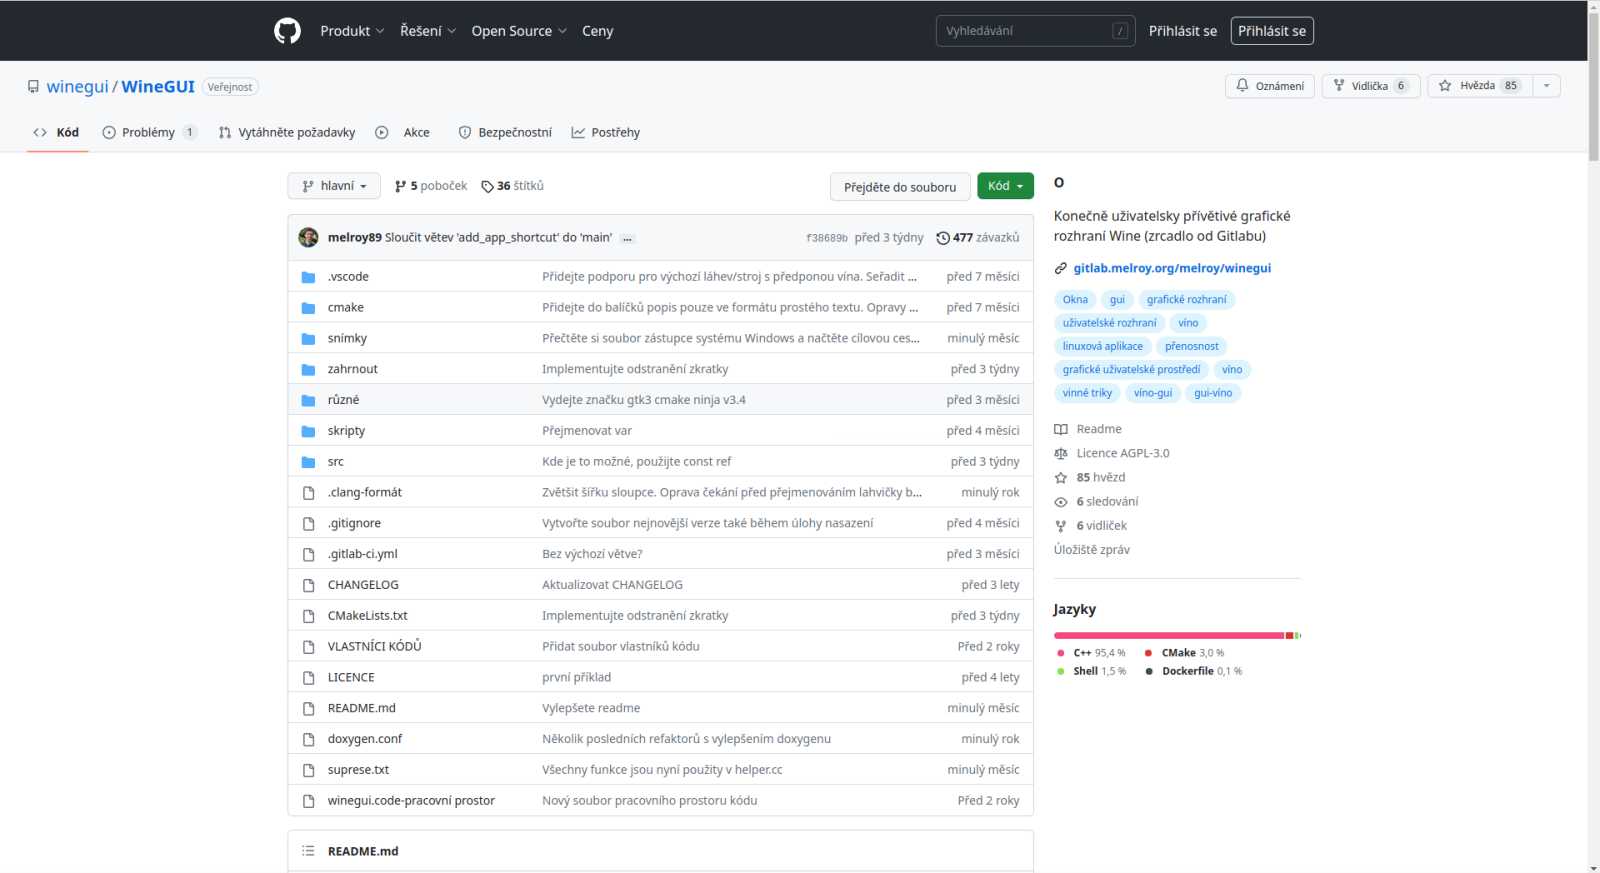Viewport: 1600px width, 873px height.
Task: Click the folder icon for .vscode
Action: tap(309, 277)
